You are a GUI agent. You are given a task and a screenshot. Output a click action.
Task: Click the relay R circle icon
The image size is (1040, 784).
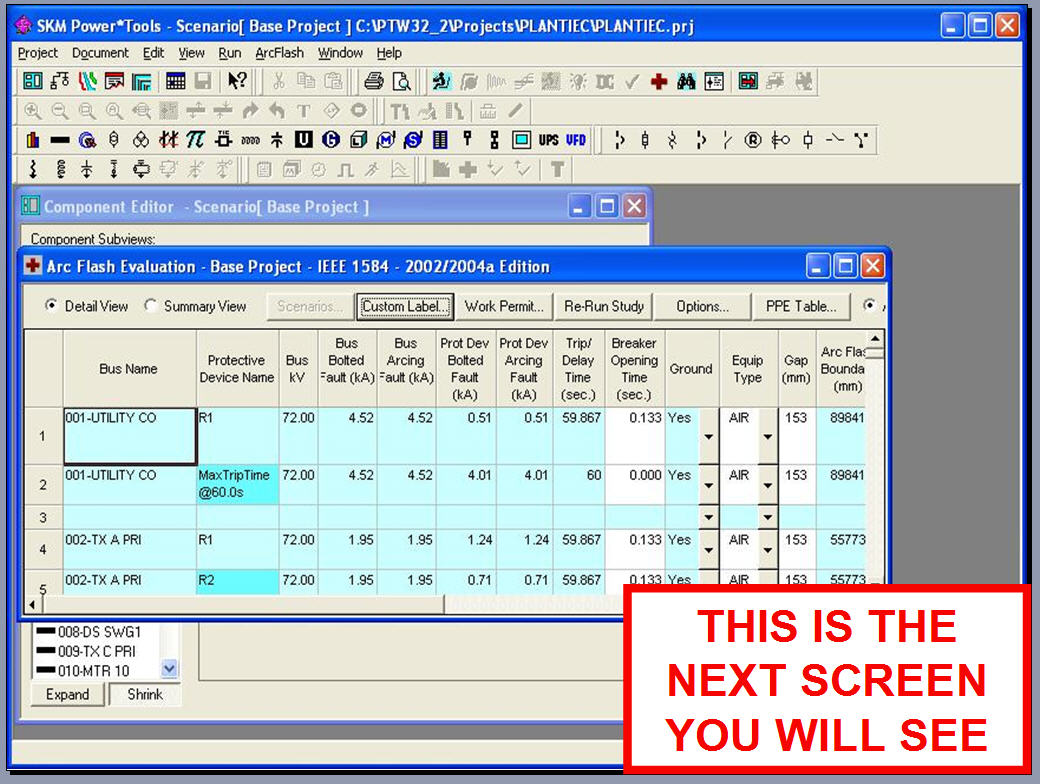(753, 140)
